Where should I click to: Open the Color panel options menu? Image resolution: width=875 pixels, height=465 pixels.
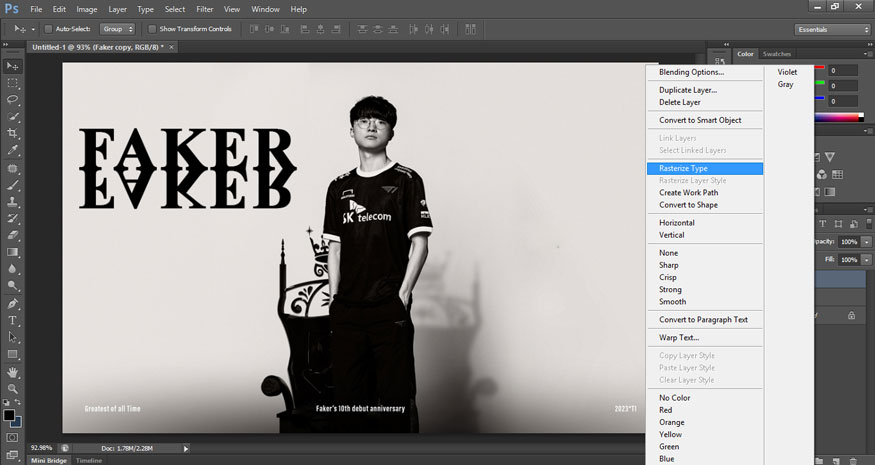(x=867, y=54)
